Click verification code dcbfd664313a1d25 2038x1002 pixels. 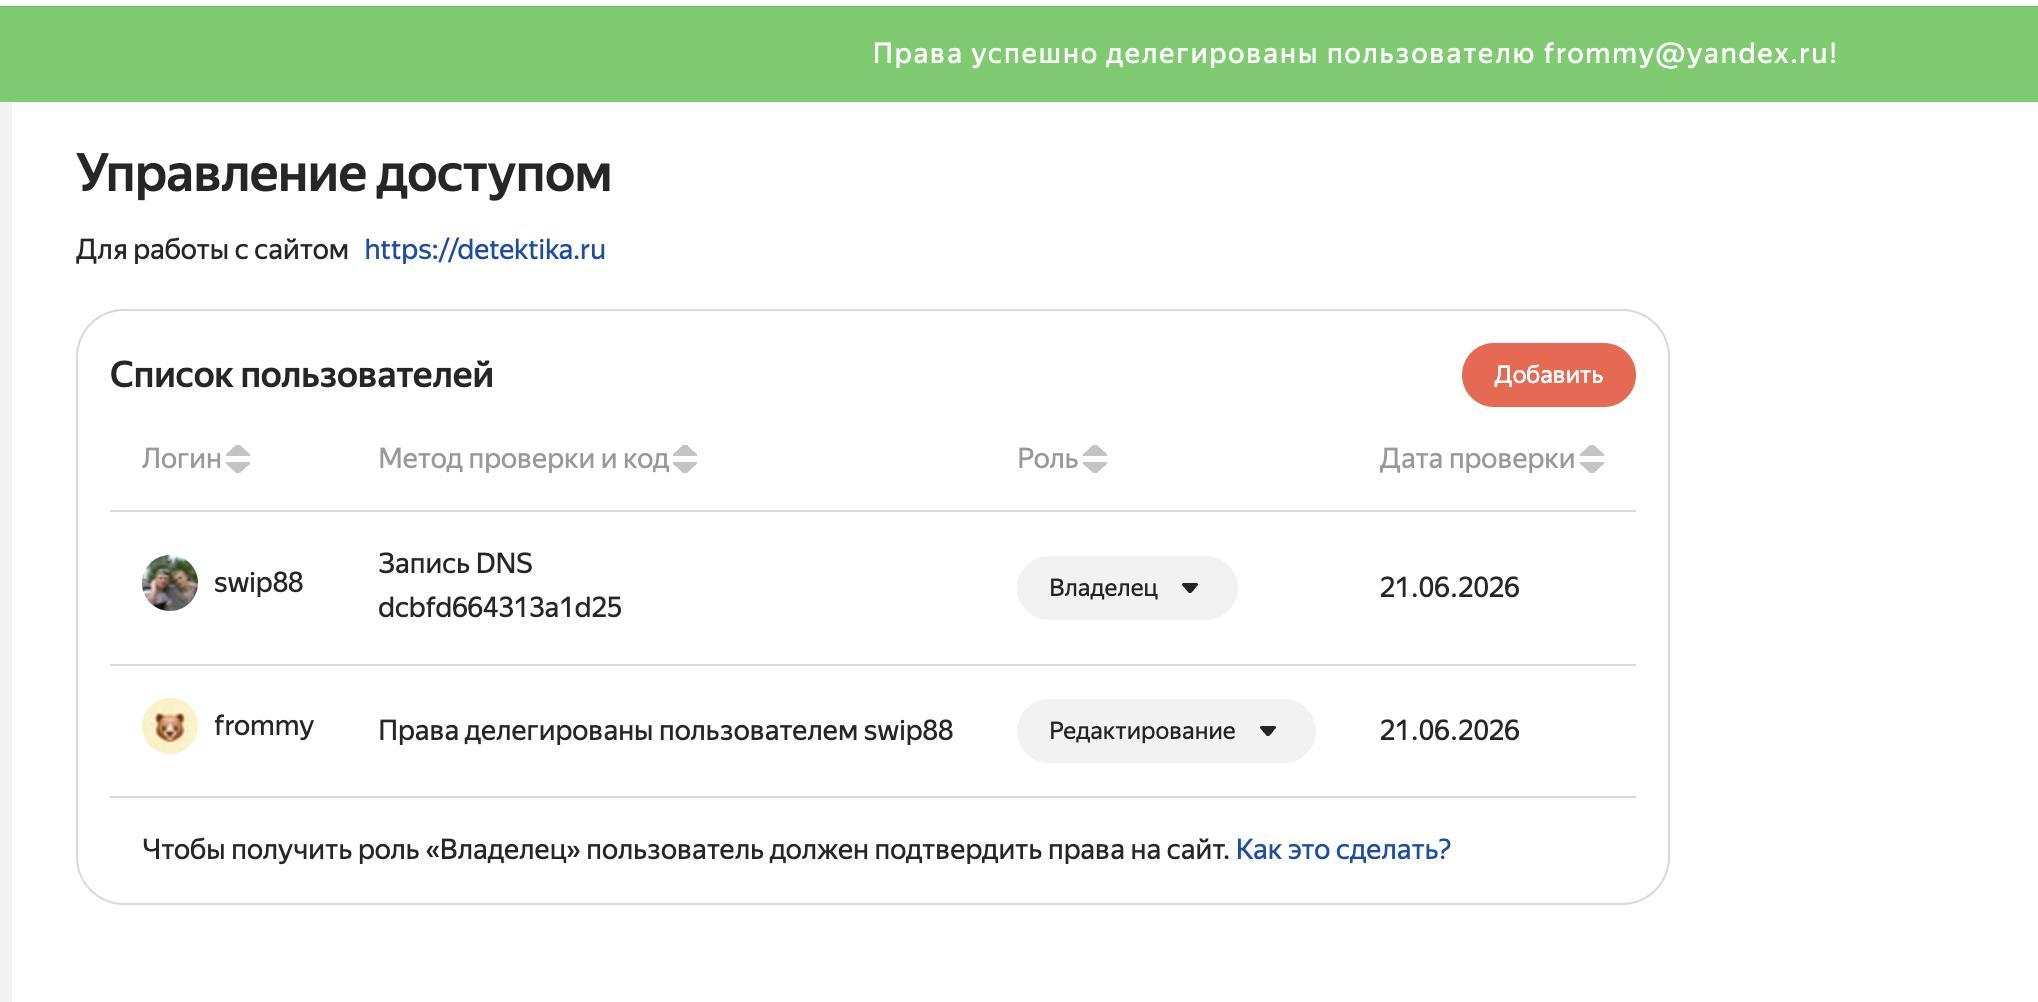tap(500, 607)
